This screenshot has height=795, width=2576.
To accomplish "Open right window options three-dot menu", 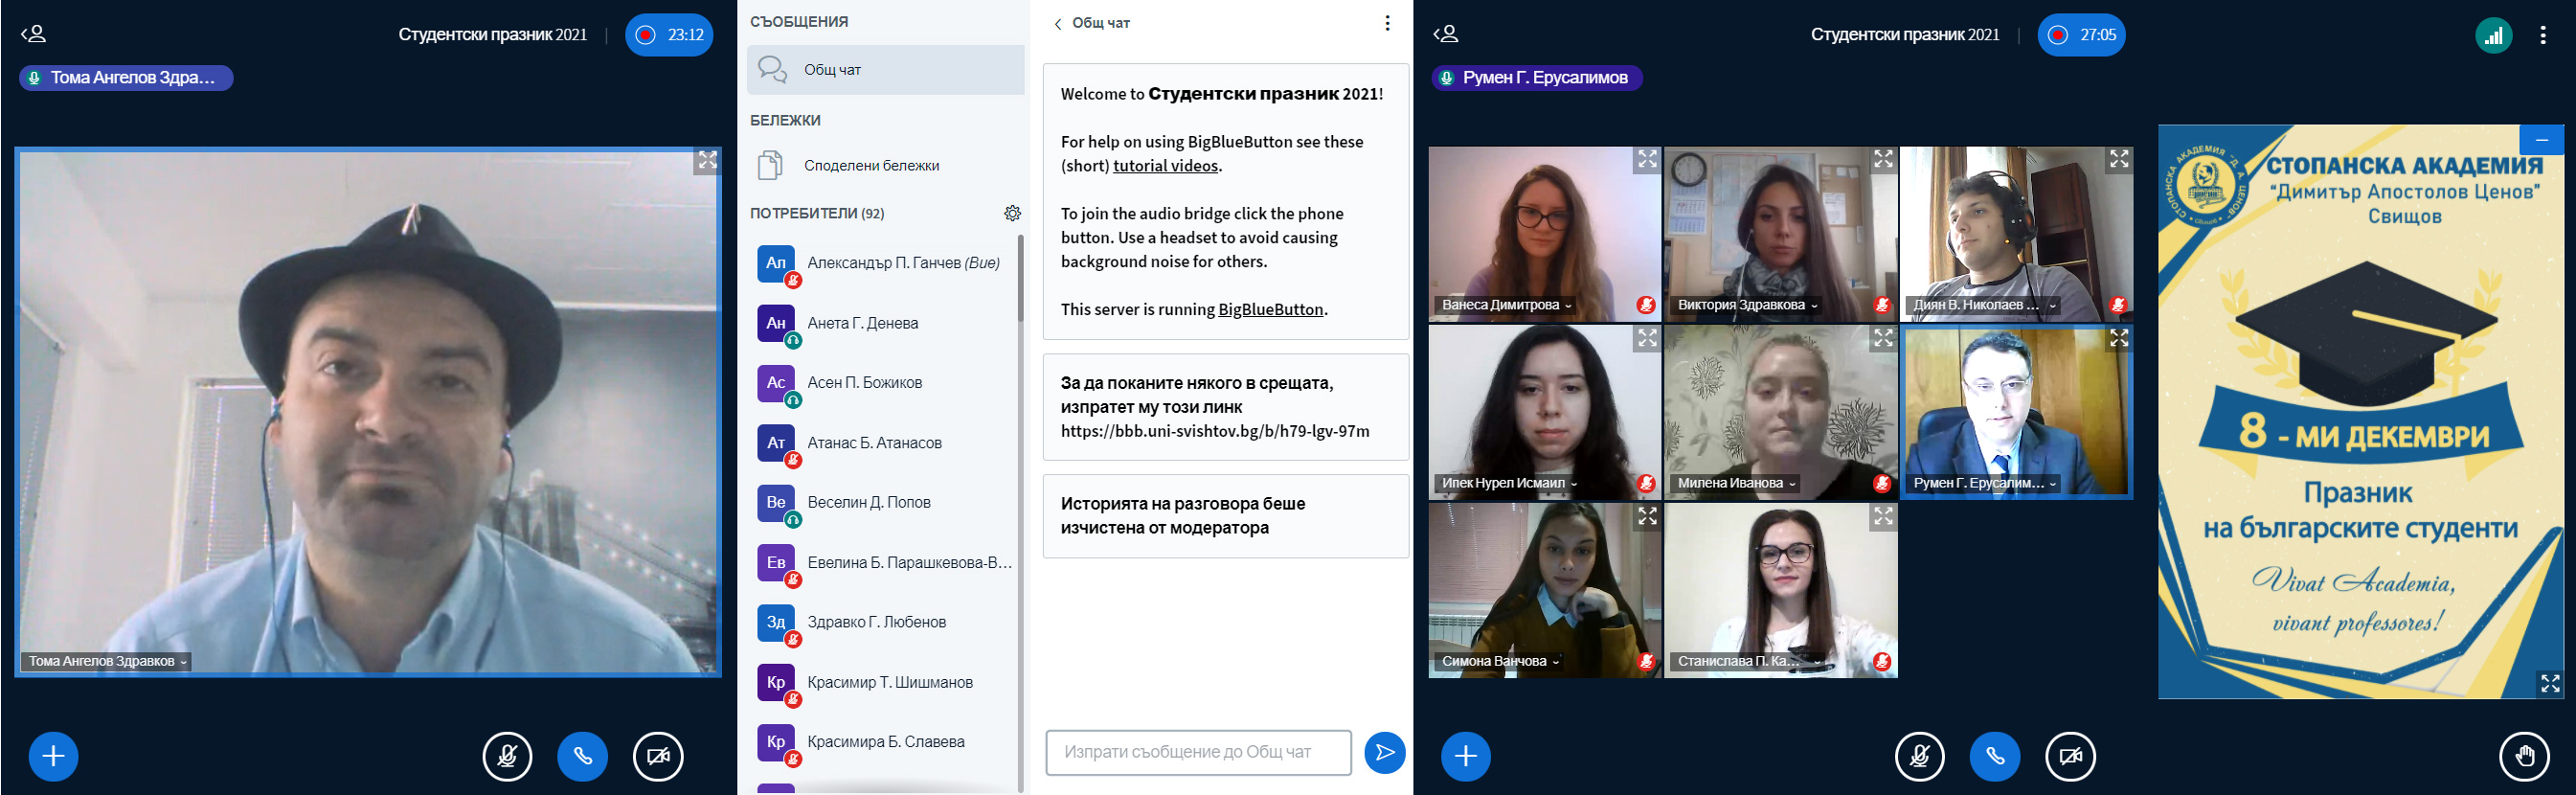I will pyautogui.click(x=2542, y=35).
